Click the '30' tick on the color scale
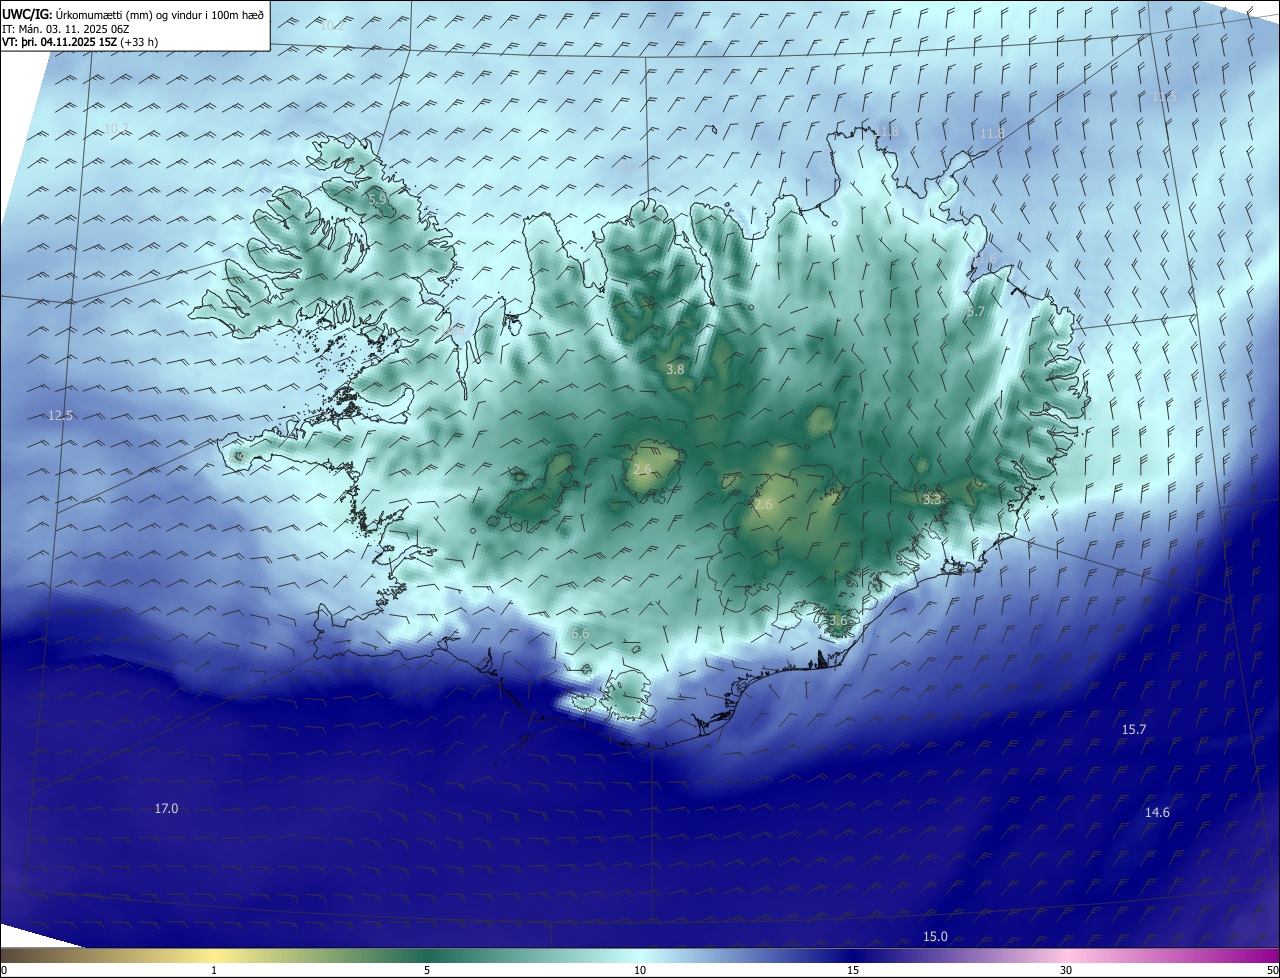This screenshot has height=978, width=1280. pos(1066,970)
